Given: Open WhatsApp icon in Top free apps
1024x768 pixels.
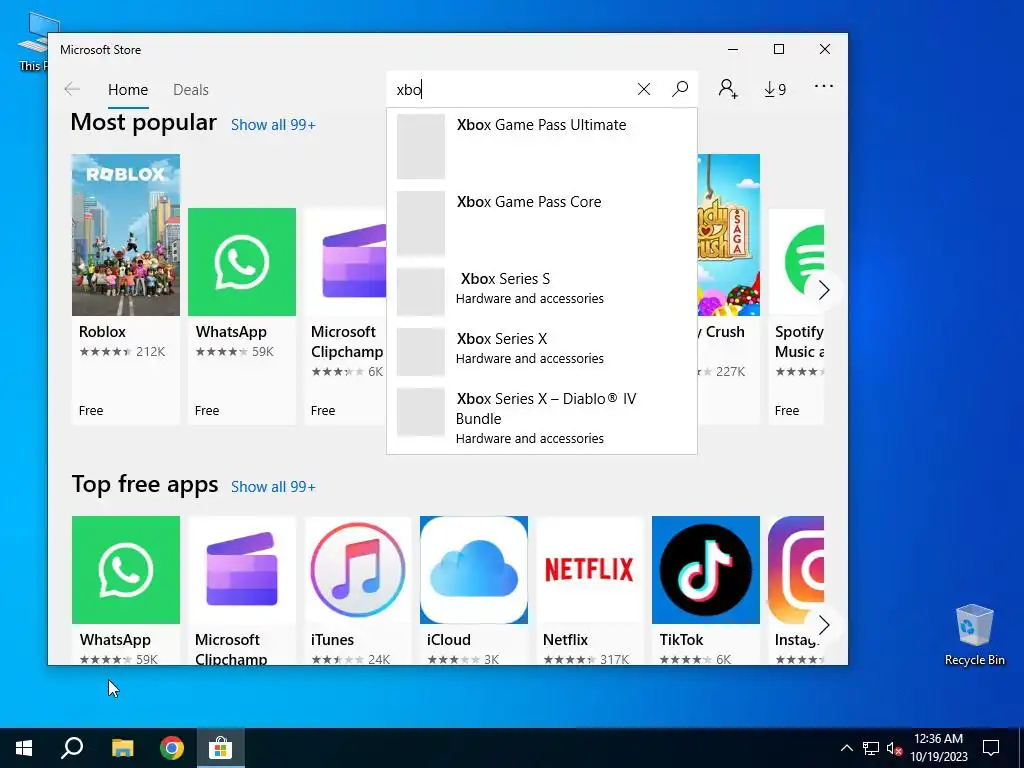Looking at the screenshot, I should [125, 569].
